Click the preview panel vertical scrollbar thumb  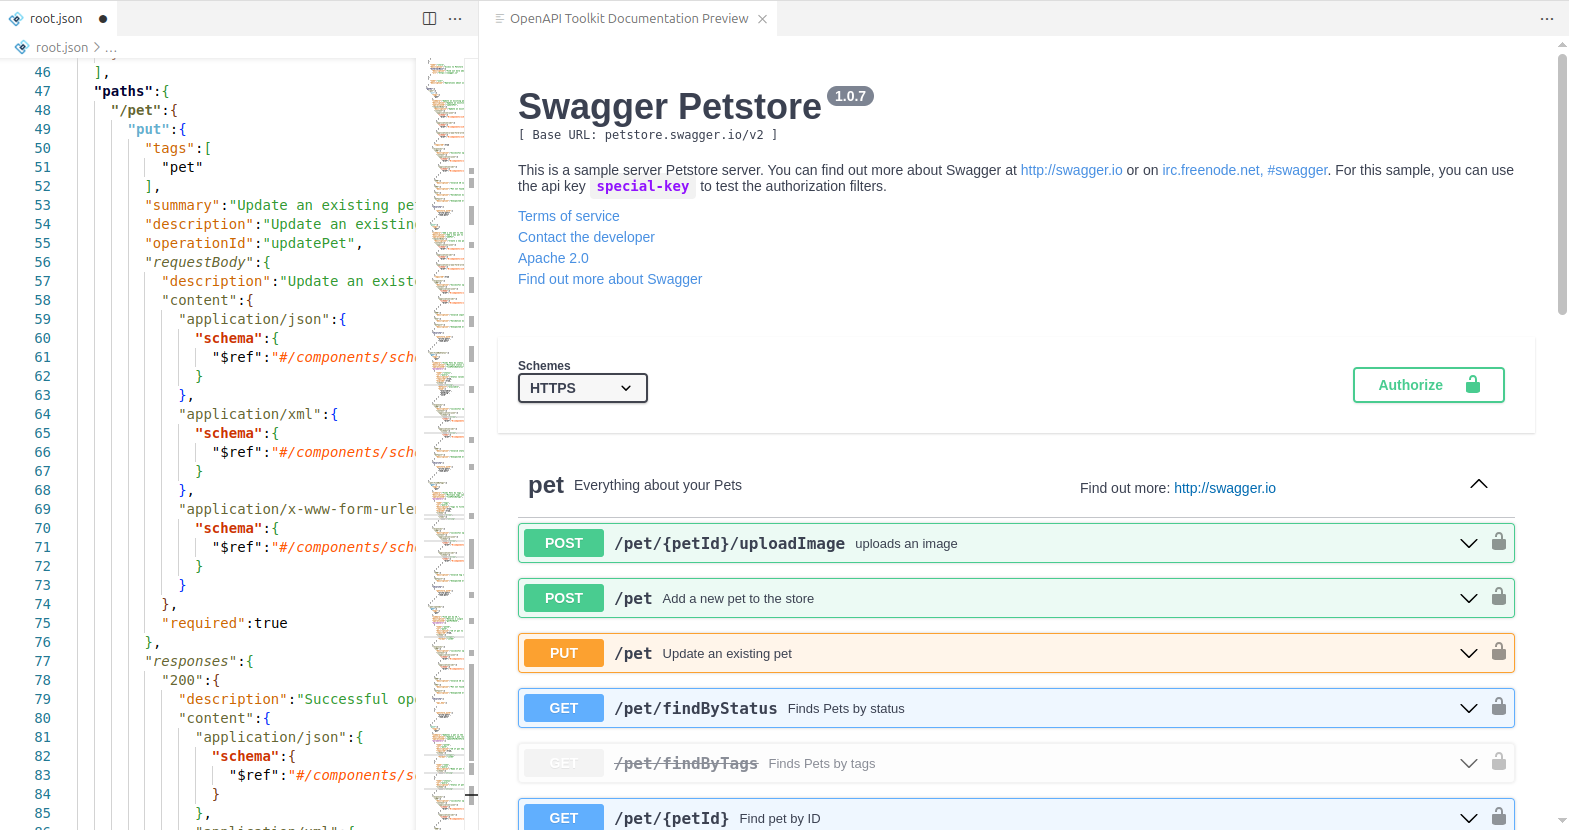1562,184
